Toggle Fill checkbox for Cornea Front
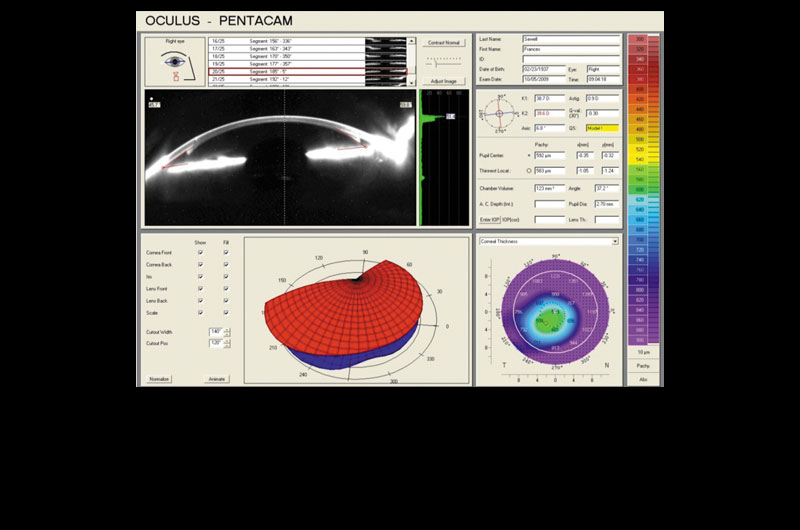 tap(226, 253)
